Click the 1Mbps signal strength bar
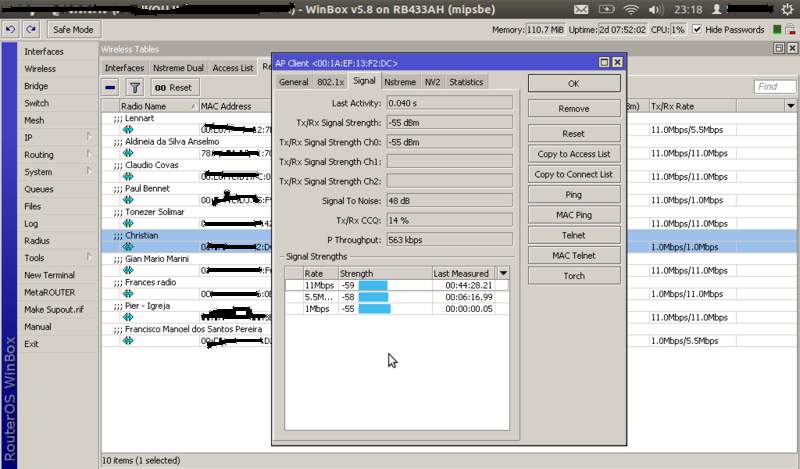The height and width of the screenshot is (469, 800). (x=374, y=309)
